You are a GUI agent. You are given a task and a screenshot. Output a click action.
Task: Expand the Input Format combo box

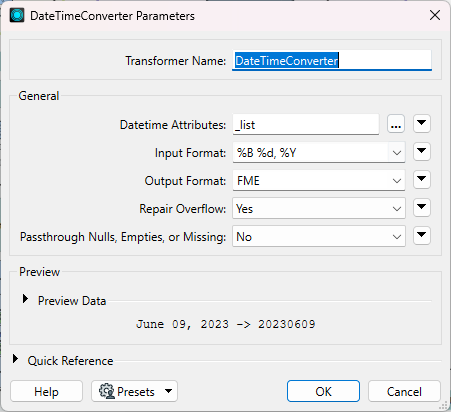click(319, 153)
